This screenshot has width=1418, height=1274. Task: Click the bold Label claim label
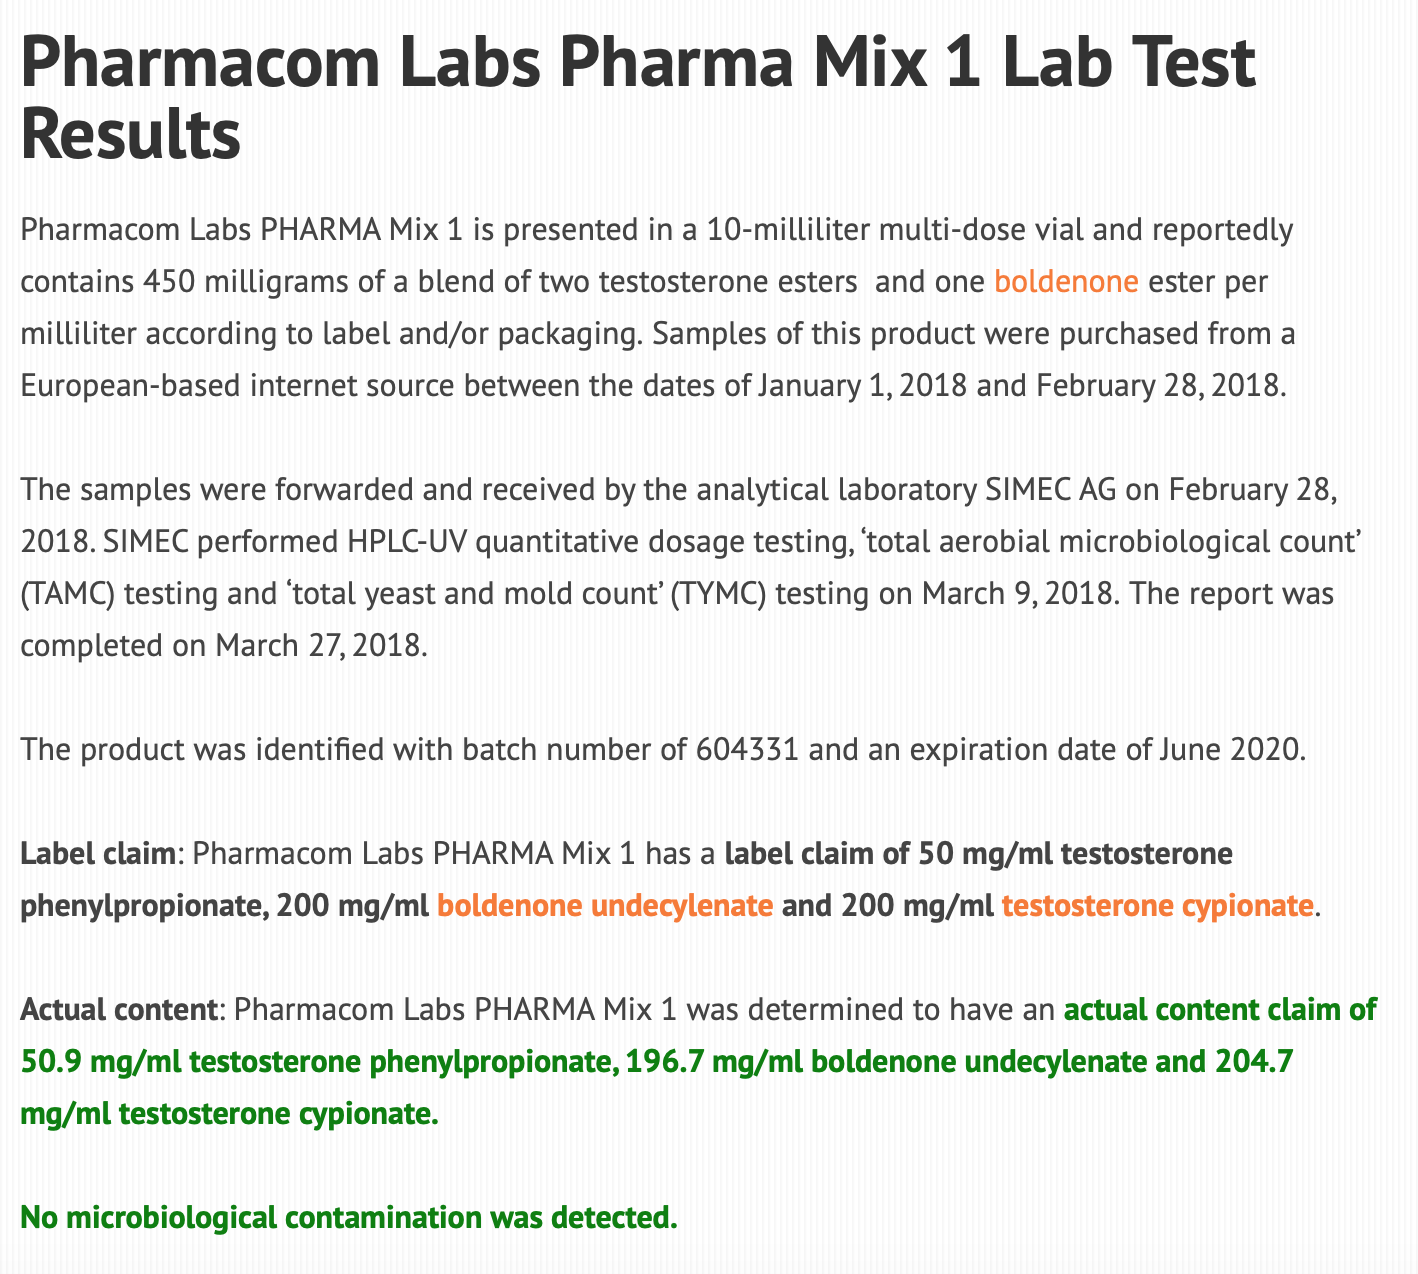tap(98, 855)
